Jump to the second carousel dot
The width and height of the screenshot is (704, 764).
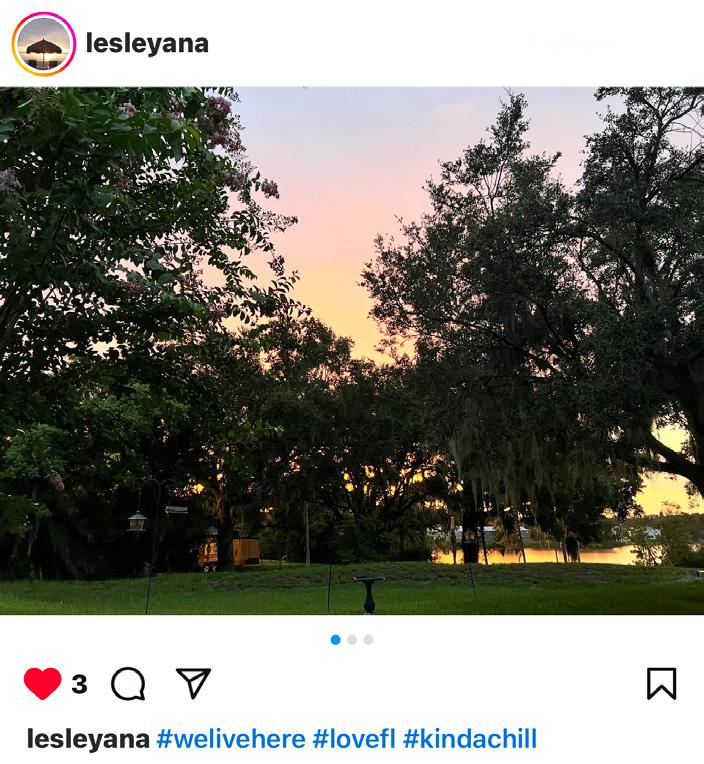coord(352,640)
